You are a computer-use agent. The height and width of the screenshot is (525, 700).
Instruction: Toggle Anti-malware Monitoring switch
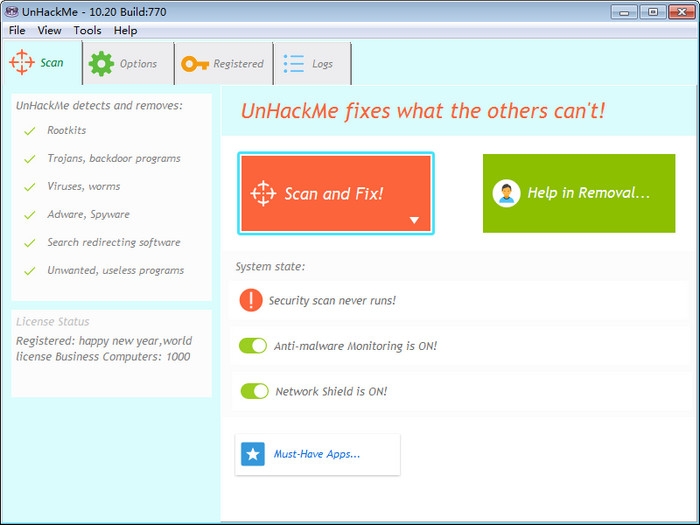[x=253, y=346]
